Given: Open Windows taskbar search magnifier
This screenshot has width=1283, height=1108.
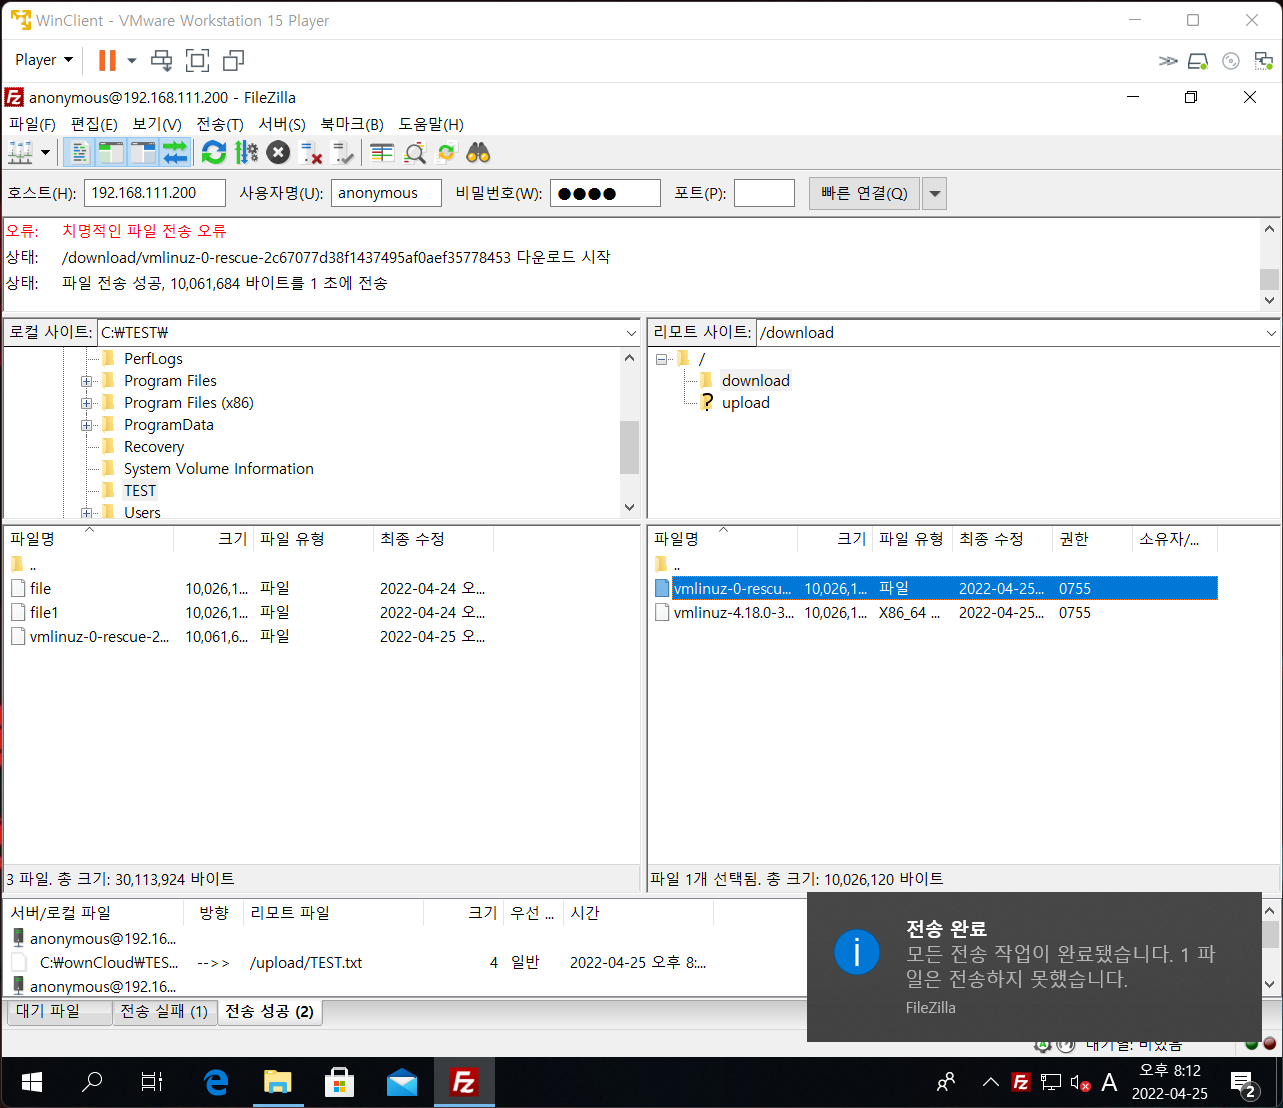Looking at the screenshot, I should (92, 1082).
